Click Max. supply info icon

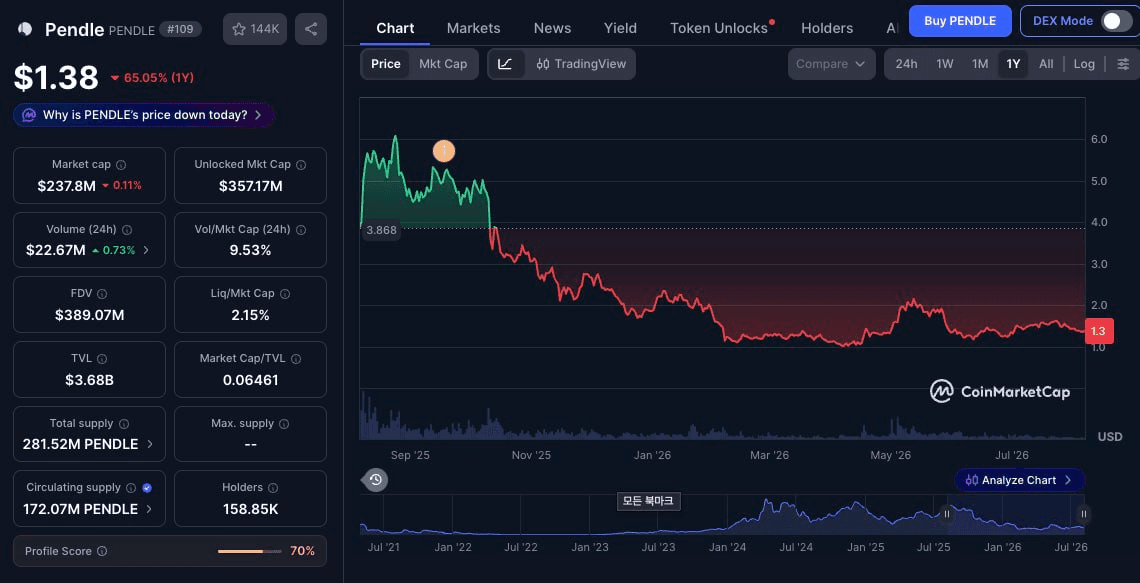[x=284, y=423]
